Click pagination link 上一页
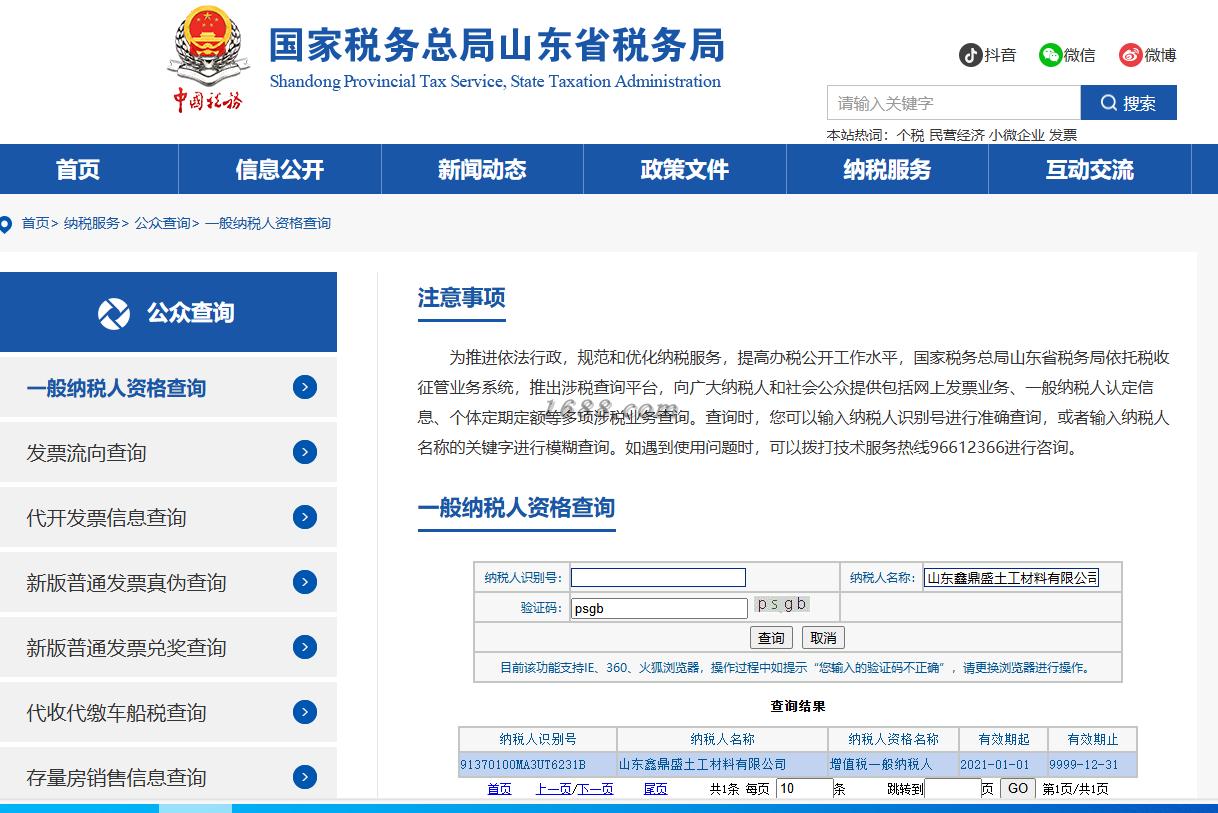The height and width of the screenshot is (813, 1218). [553, 789]
